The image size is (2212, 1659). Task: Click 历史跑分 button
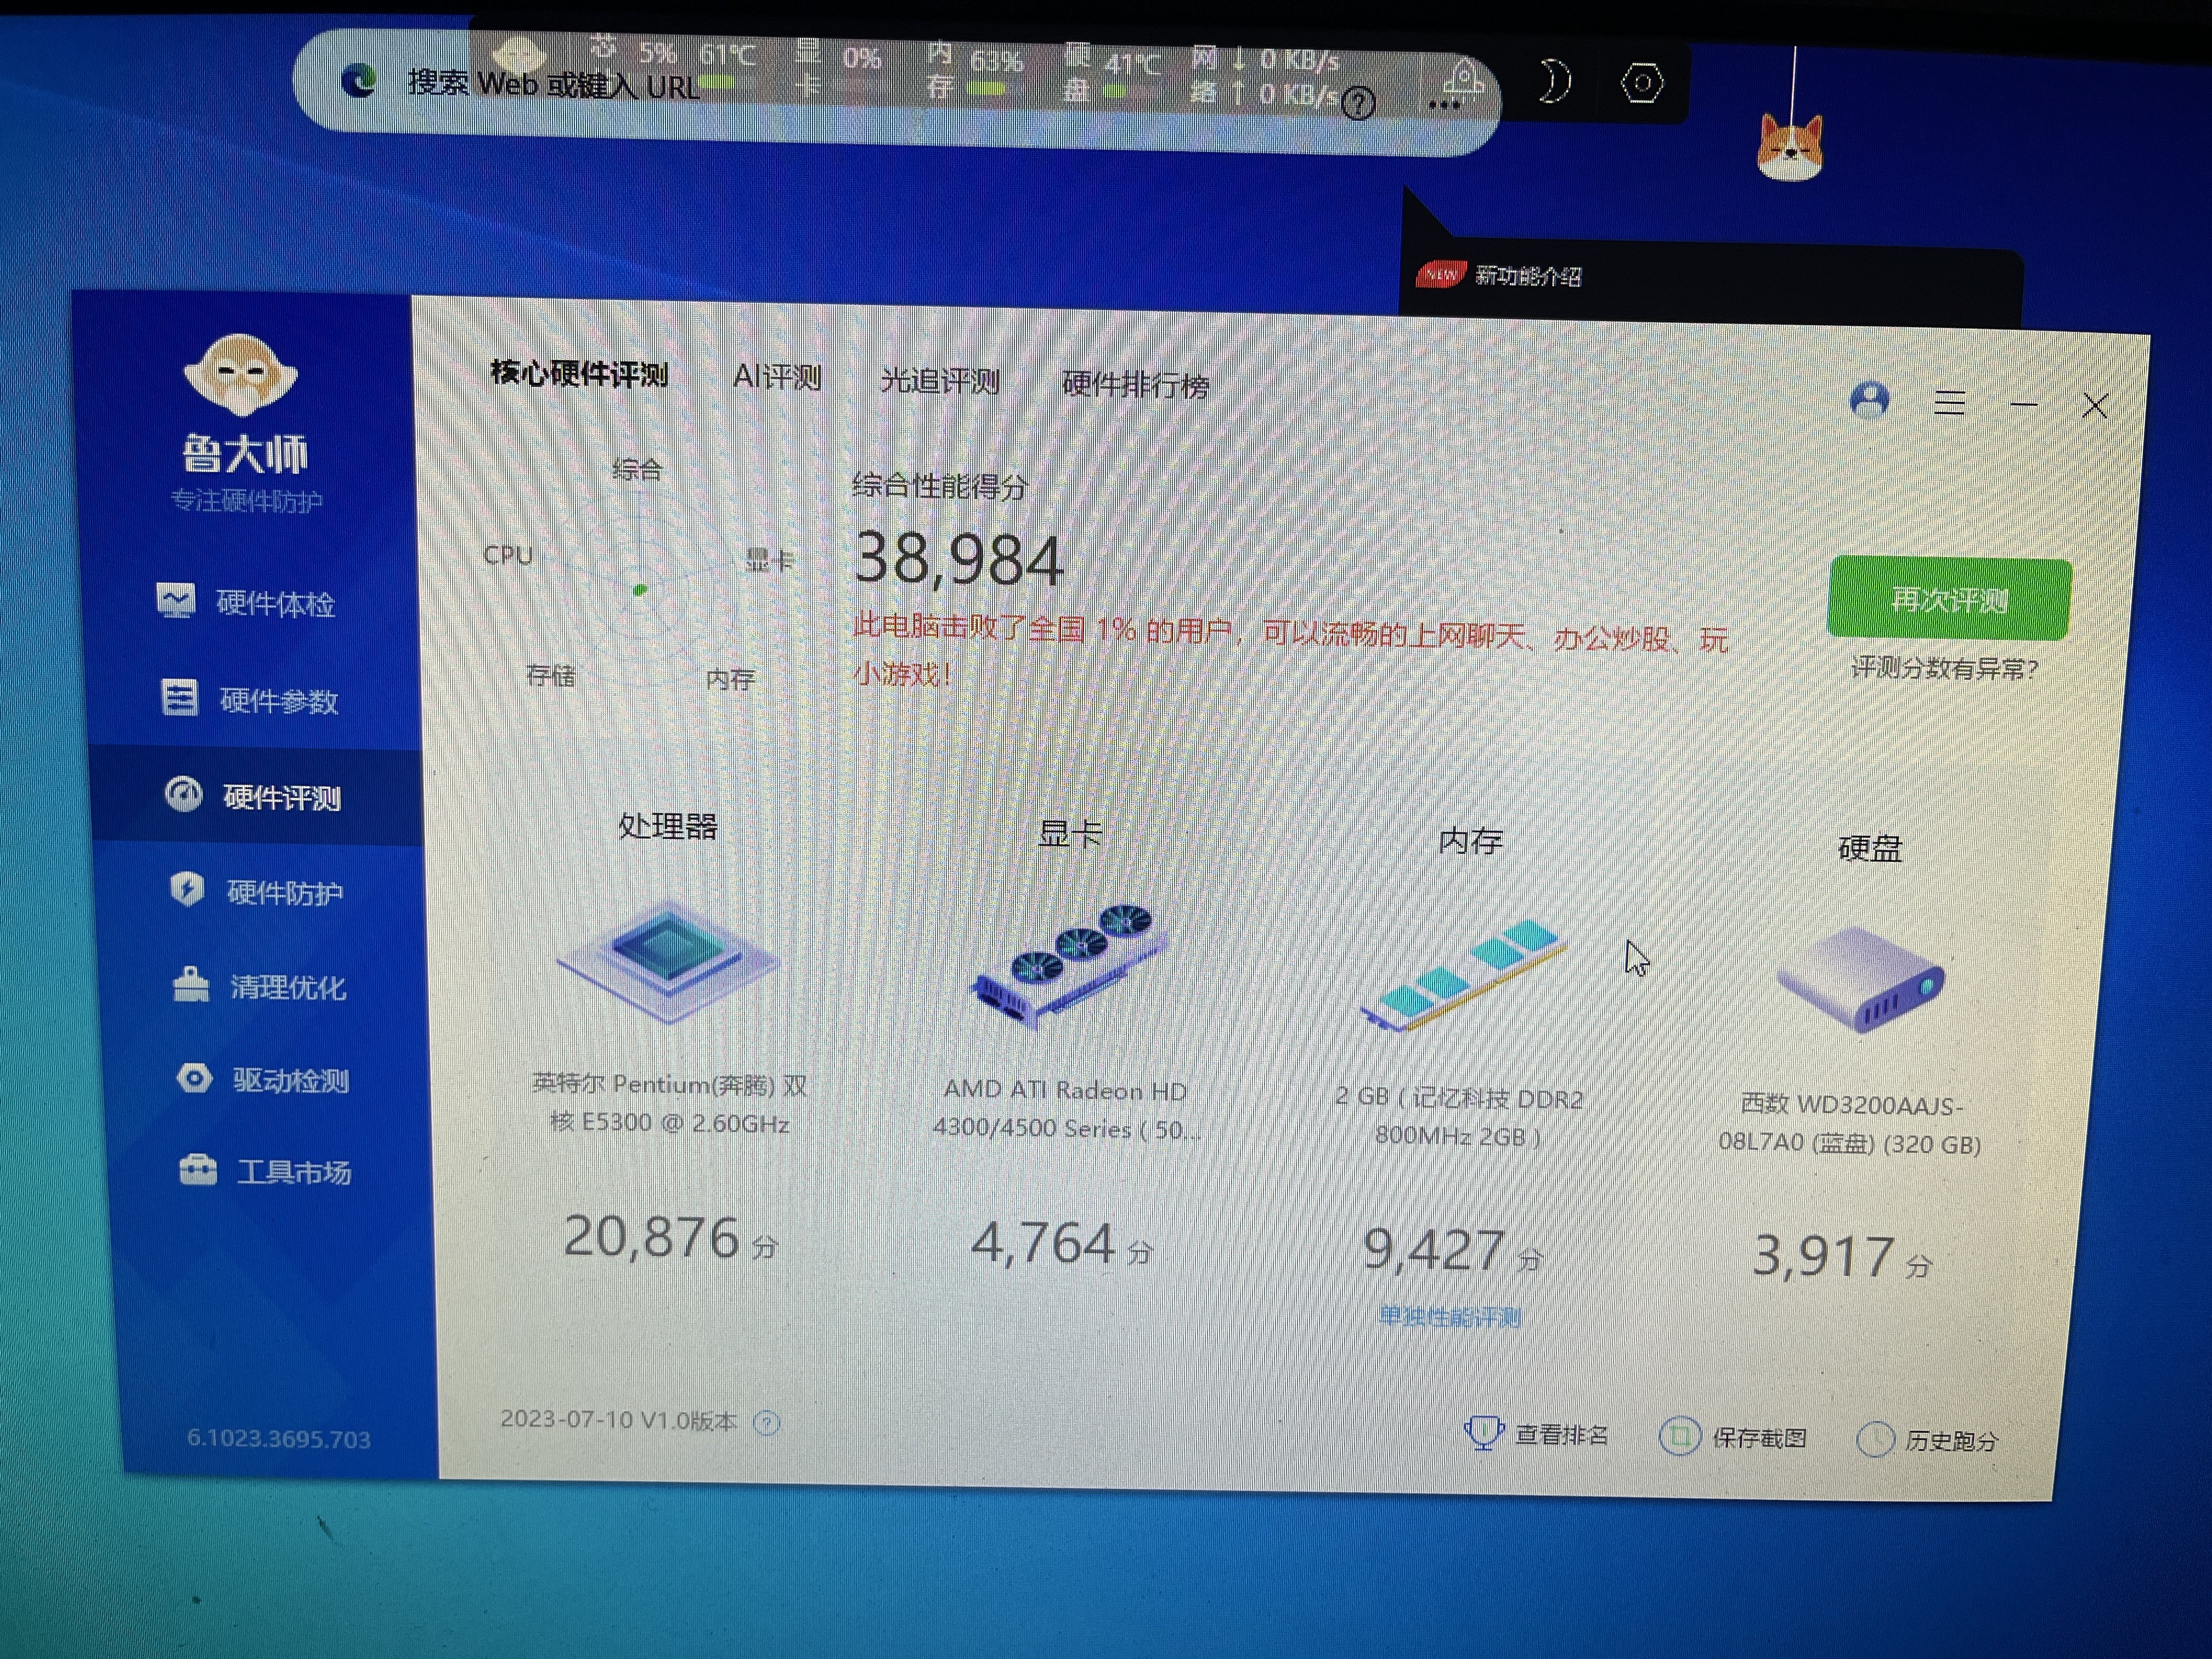point(1928,1440)
